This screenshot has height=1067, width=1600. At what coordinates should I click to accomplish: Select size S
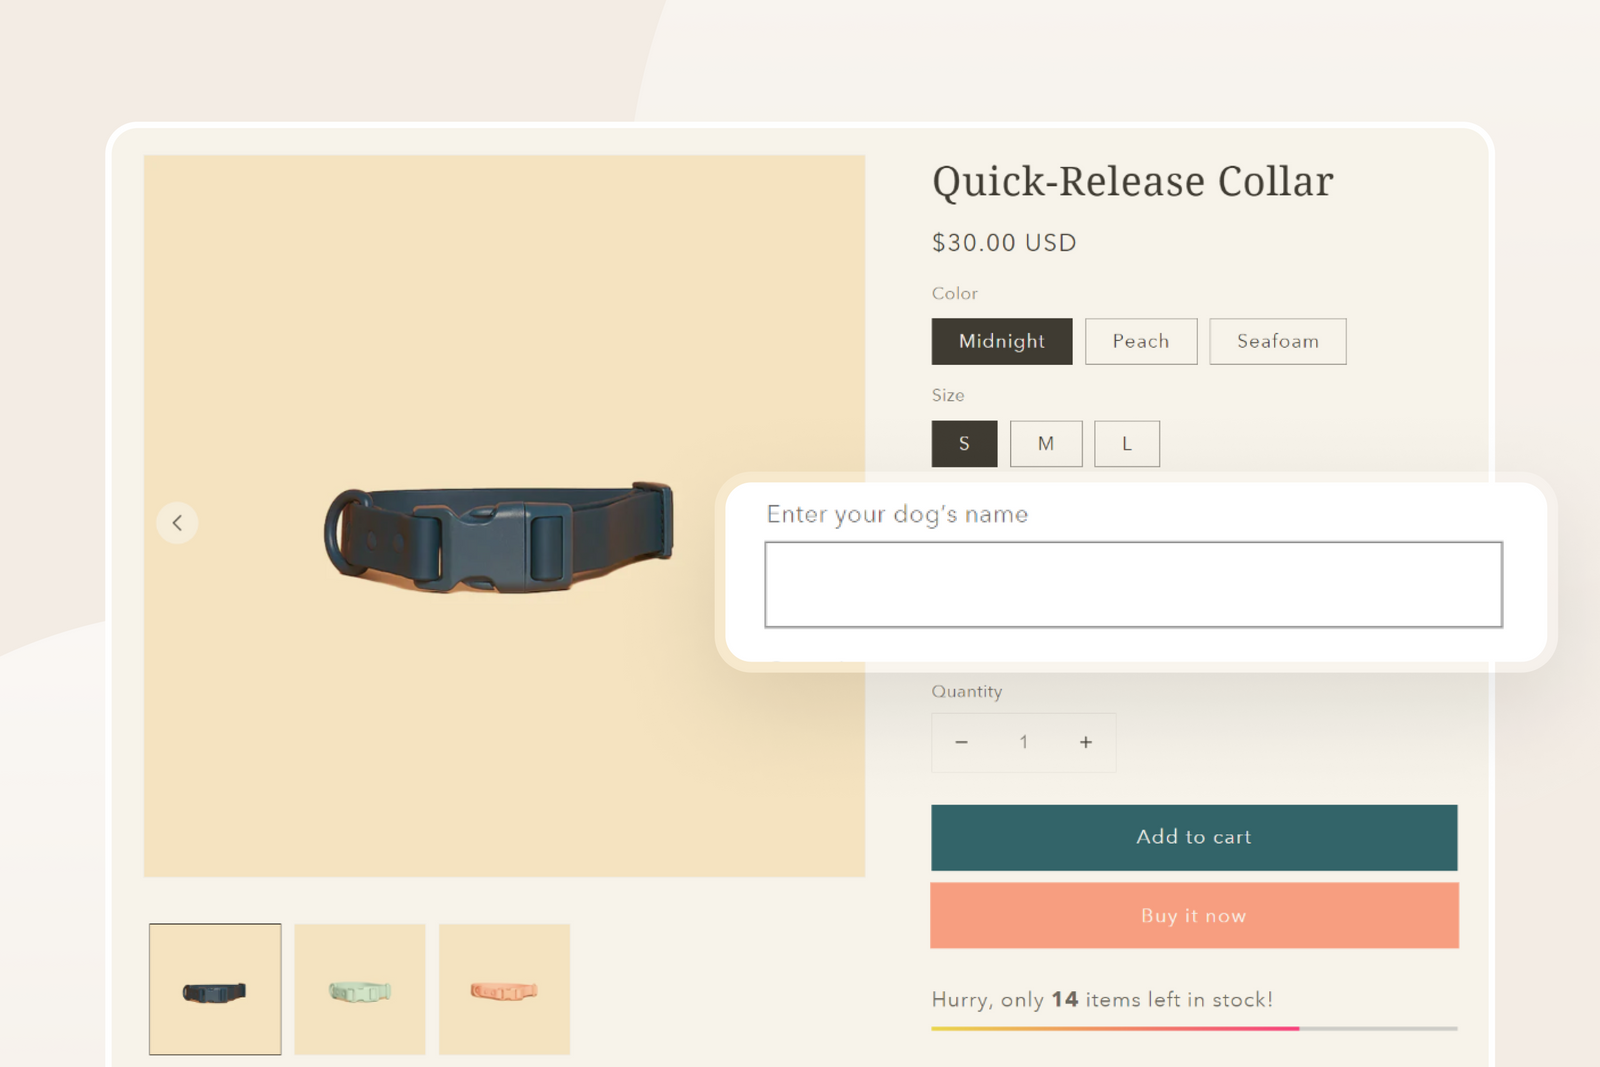[x=964, y=444]
